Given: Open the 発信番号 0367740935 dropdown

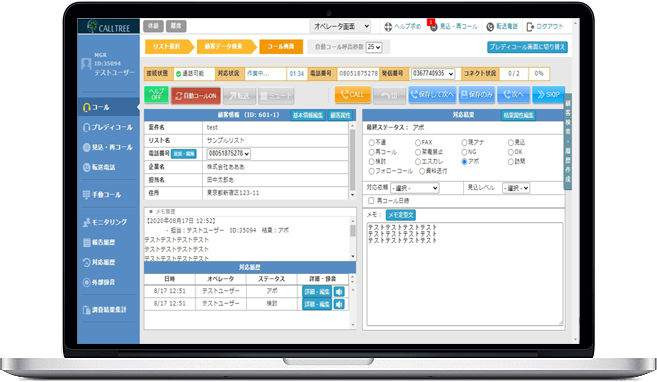Looking at the screenshot, I should click(x=433, y=73).
